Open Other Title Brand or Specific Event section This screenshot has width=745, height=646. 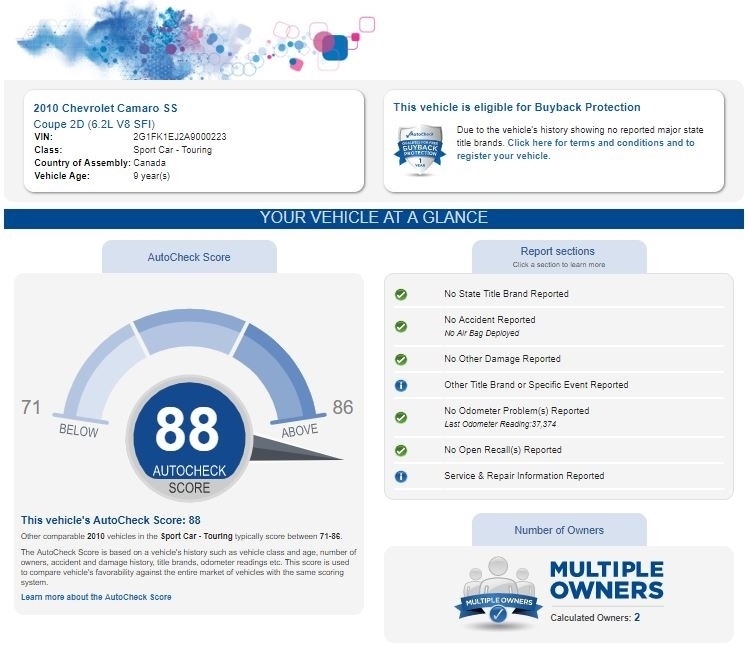(x=536, y=385)
